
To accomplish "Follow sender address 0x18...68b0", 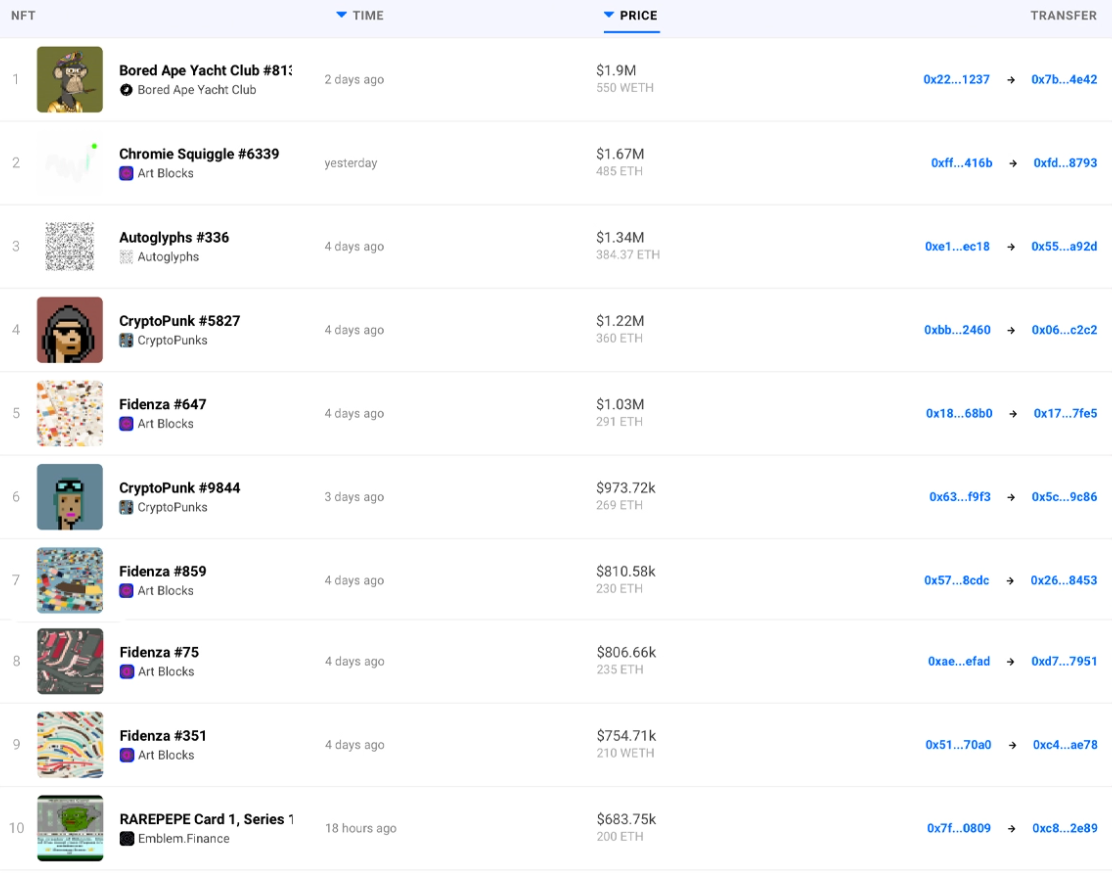I will (x=960, y=413).
